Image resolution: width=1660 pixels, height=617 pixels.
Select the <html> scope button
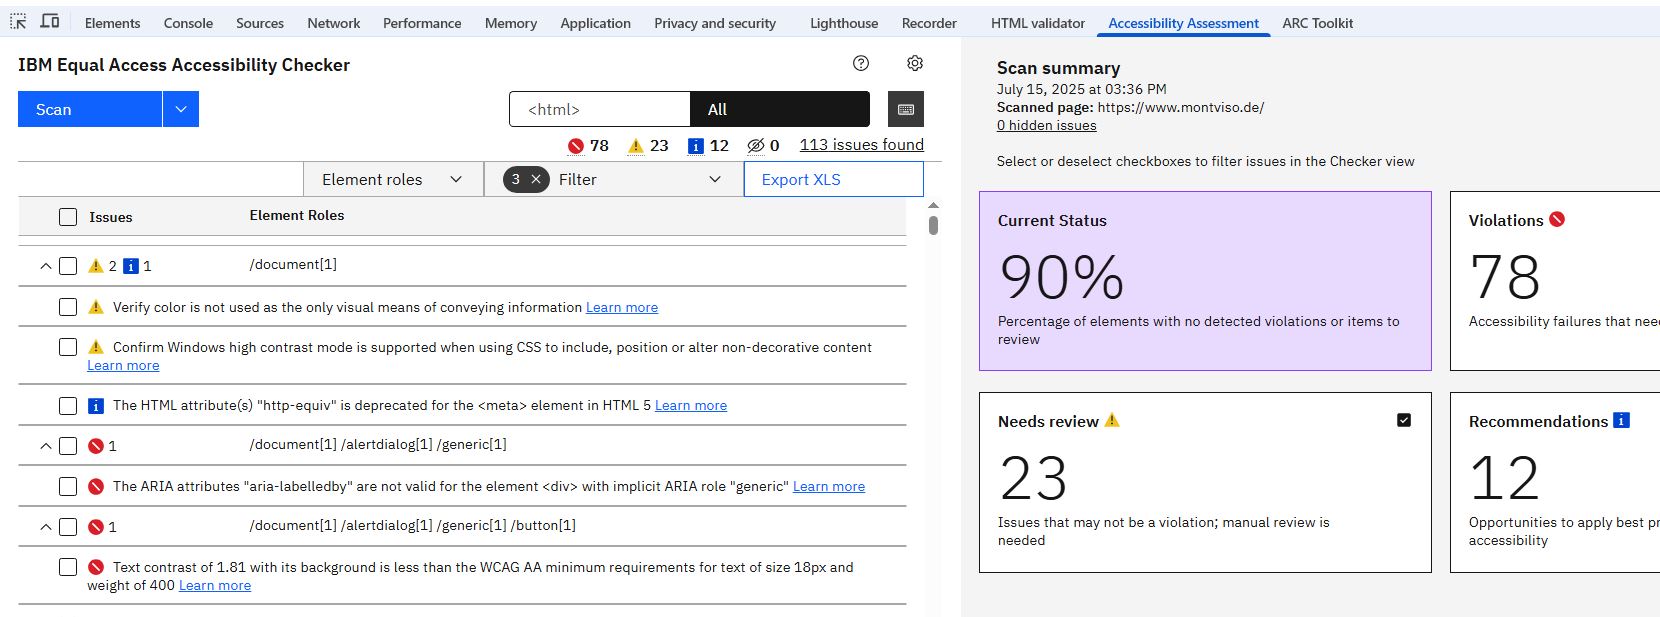click(599, 109)
